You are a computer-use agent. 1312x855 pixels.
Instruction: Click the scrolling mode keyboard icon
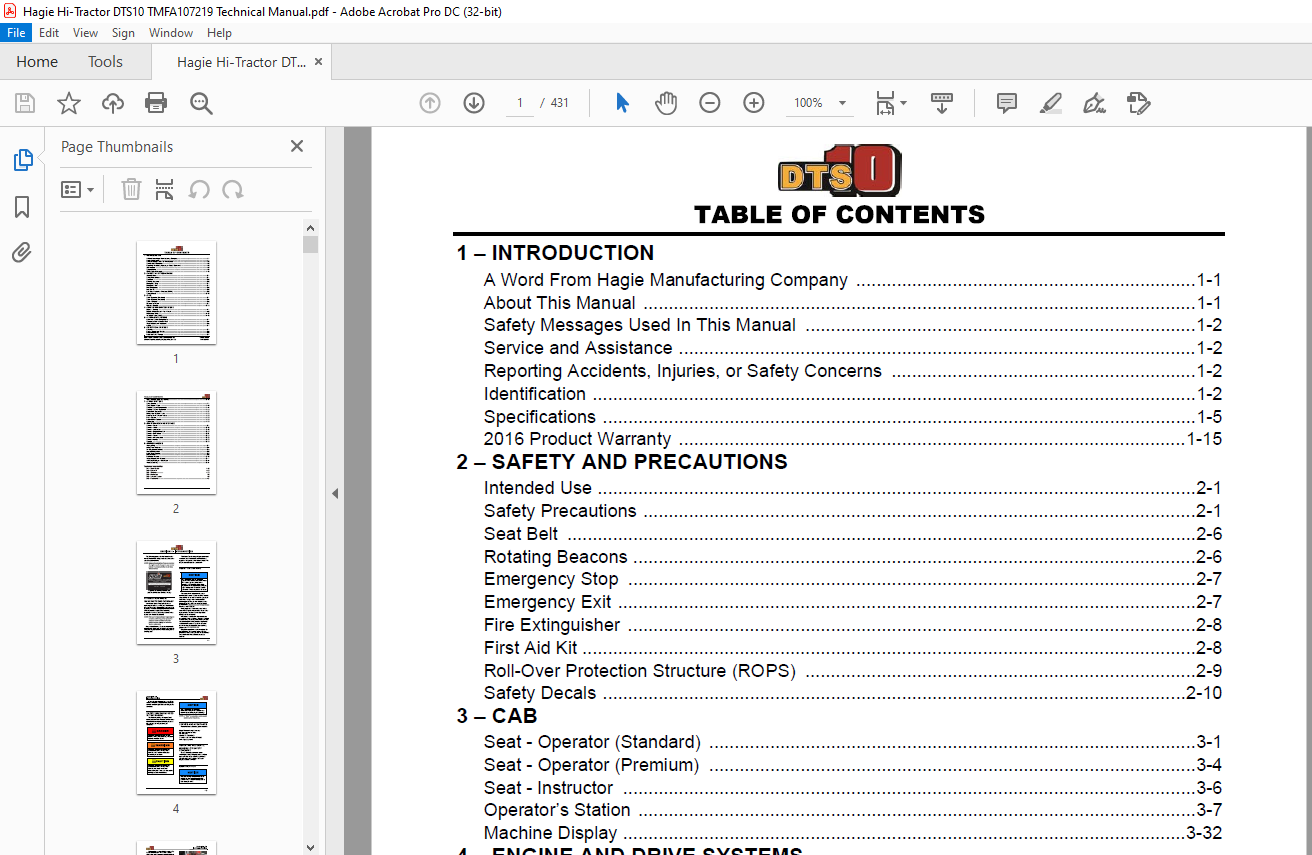942,103
